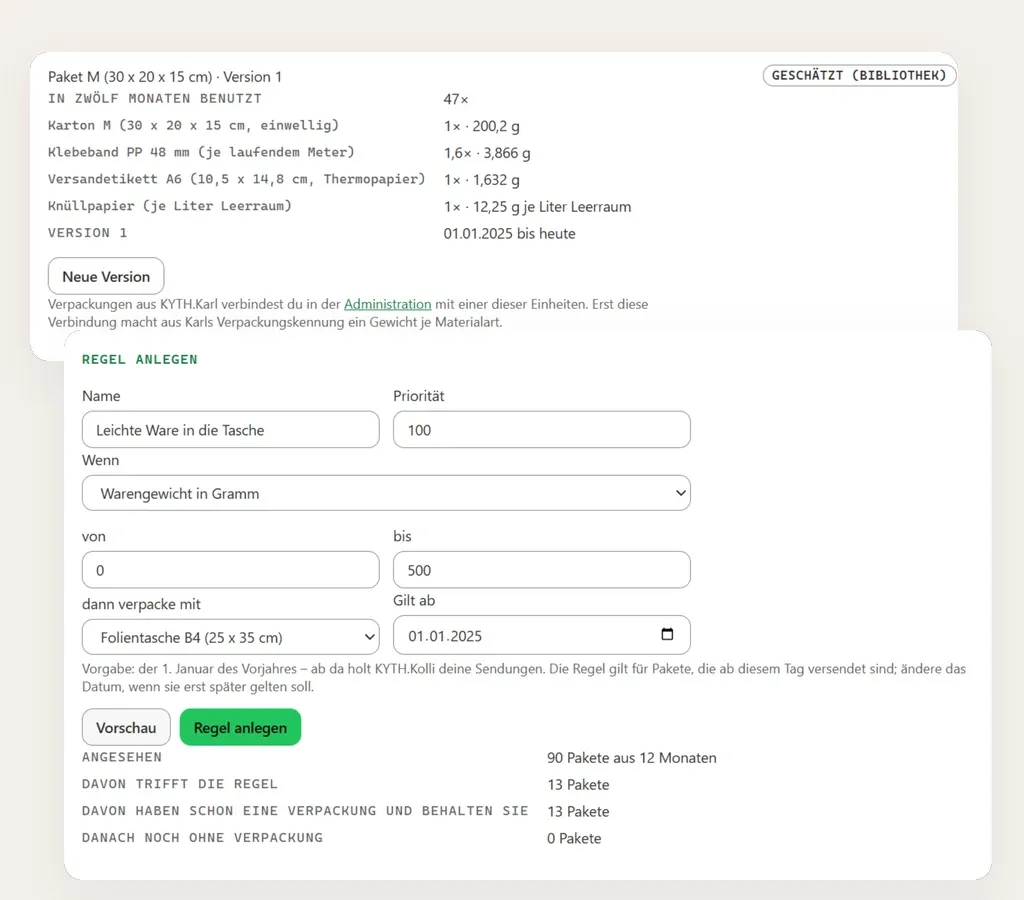Screen dimensions: 1024x900
Task: Click the green Regel anlegen button
Action: [x=240, y=727]
